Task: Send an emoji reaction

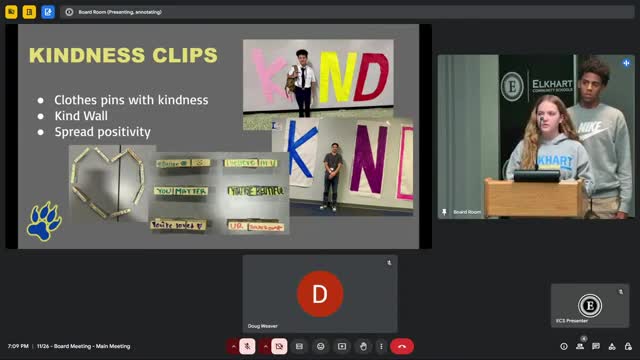Action: click(320, 347)
